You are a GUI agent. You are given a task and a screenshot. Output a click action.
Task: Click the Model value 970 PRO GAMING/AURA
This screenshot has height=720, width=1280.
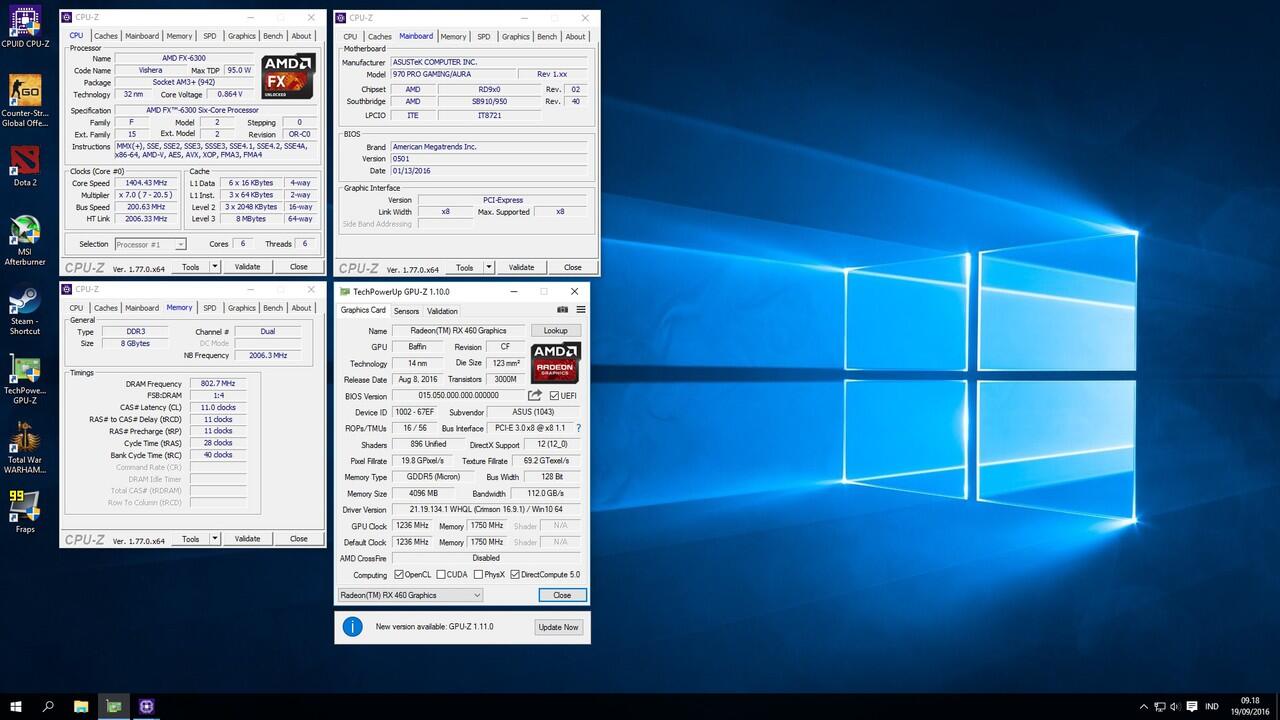pyautogui.click(x=454, y=74)
